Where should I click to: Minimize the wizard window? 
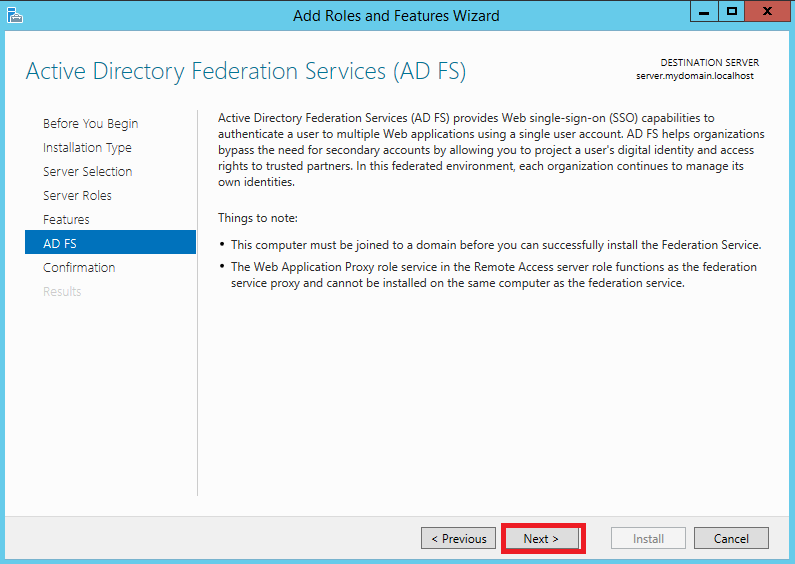[x=704, y=11]
